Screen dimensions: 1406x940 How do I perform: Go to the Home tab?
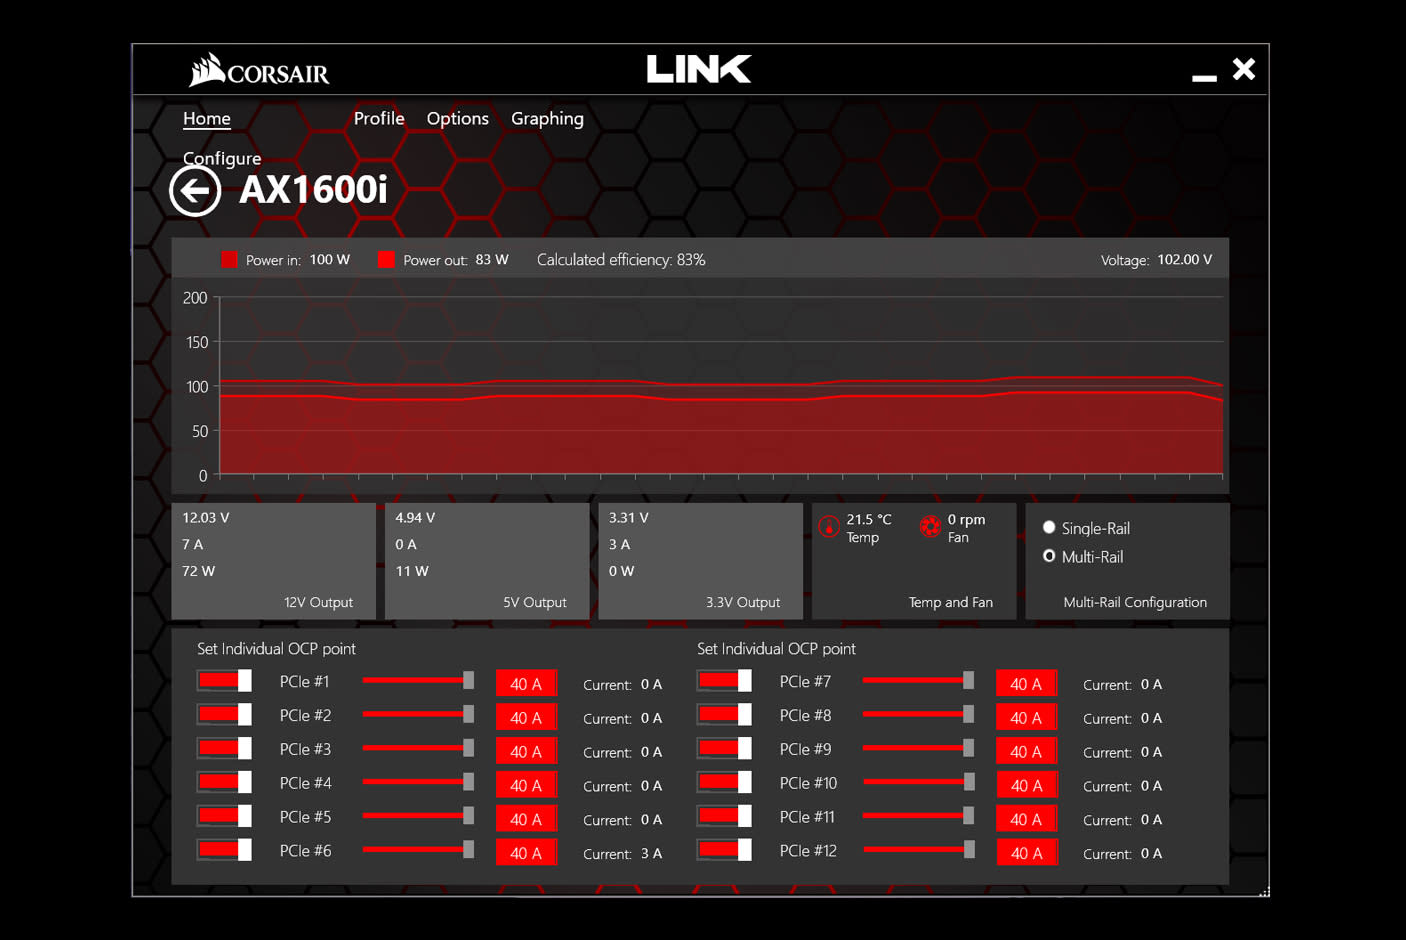(x=206, y=118)
